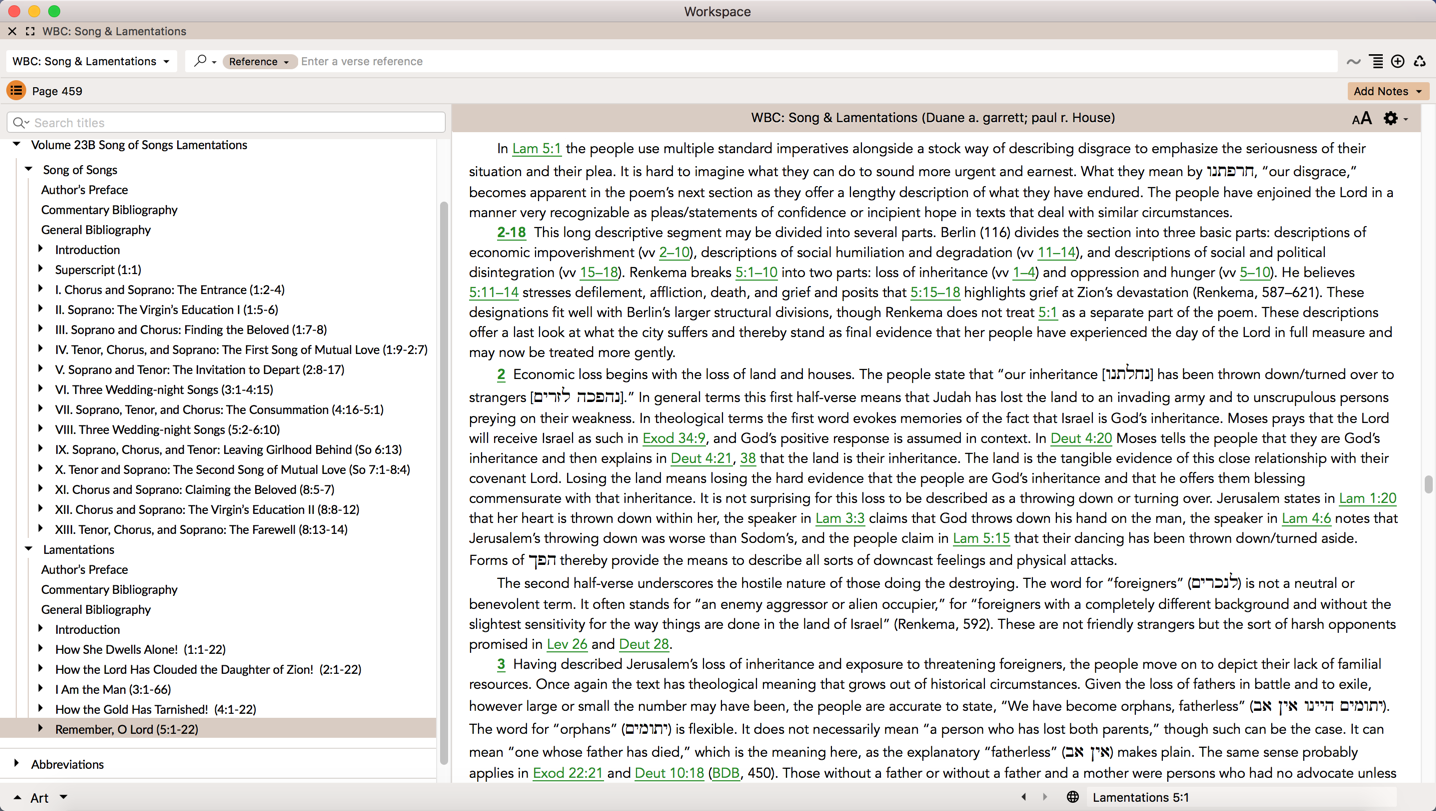
Task: Open the Add Notes dropdown button
Action: tap(1387, 91)
